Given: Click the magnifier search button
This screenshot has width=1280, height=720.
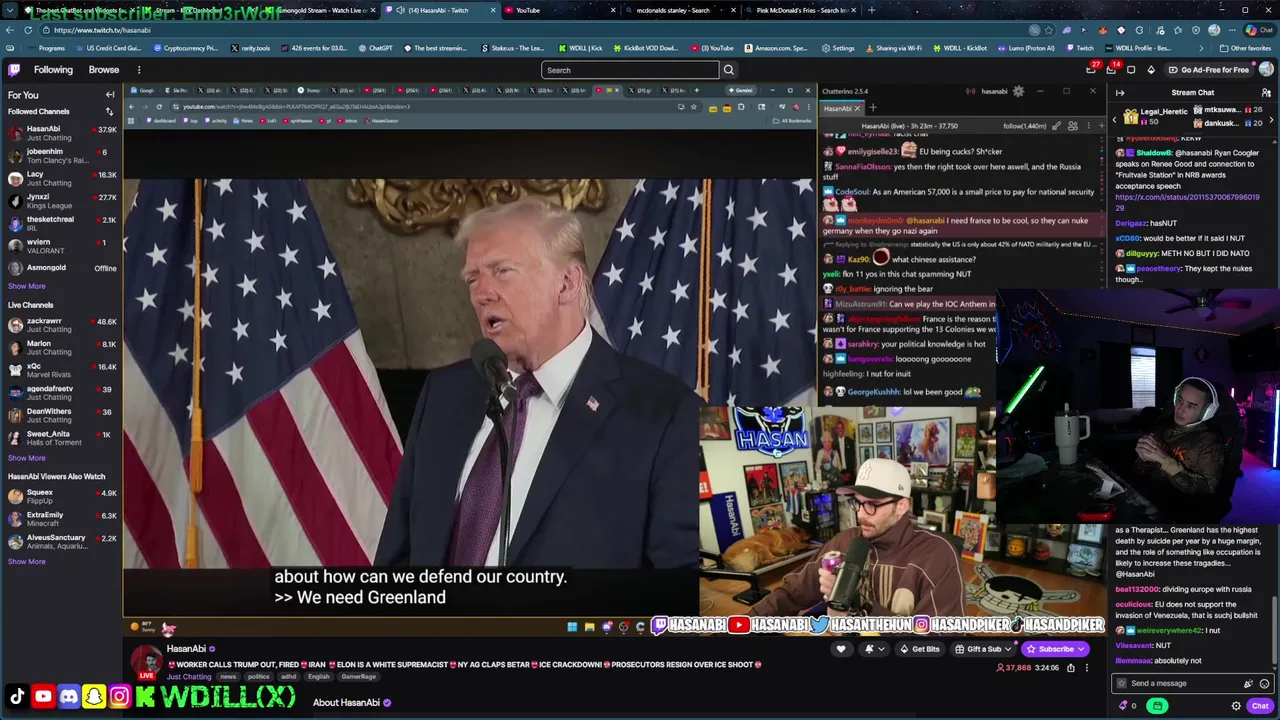Looking at the screenshot, I should (x=728, y=70).
